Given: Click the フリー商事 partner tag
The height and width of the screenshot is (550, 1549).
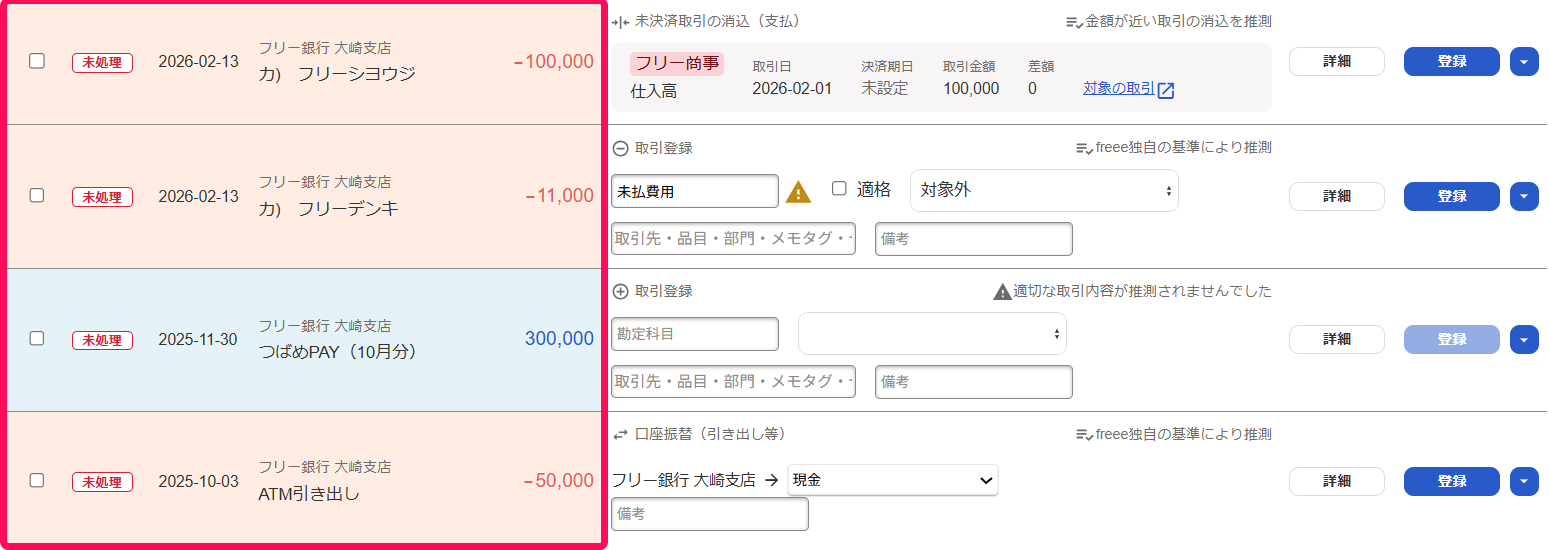Looking at the screenshot, I should click(x=677, y=64).
